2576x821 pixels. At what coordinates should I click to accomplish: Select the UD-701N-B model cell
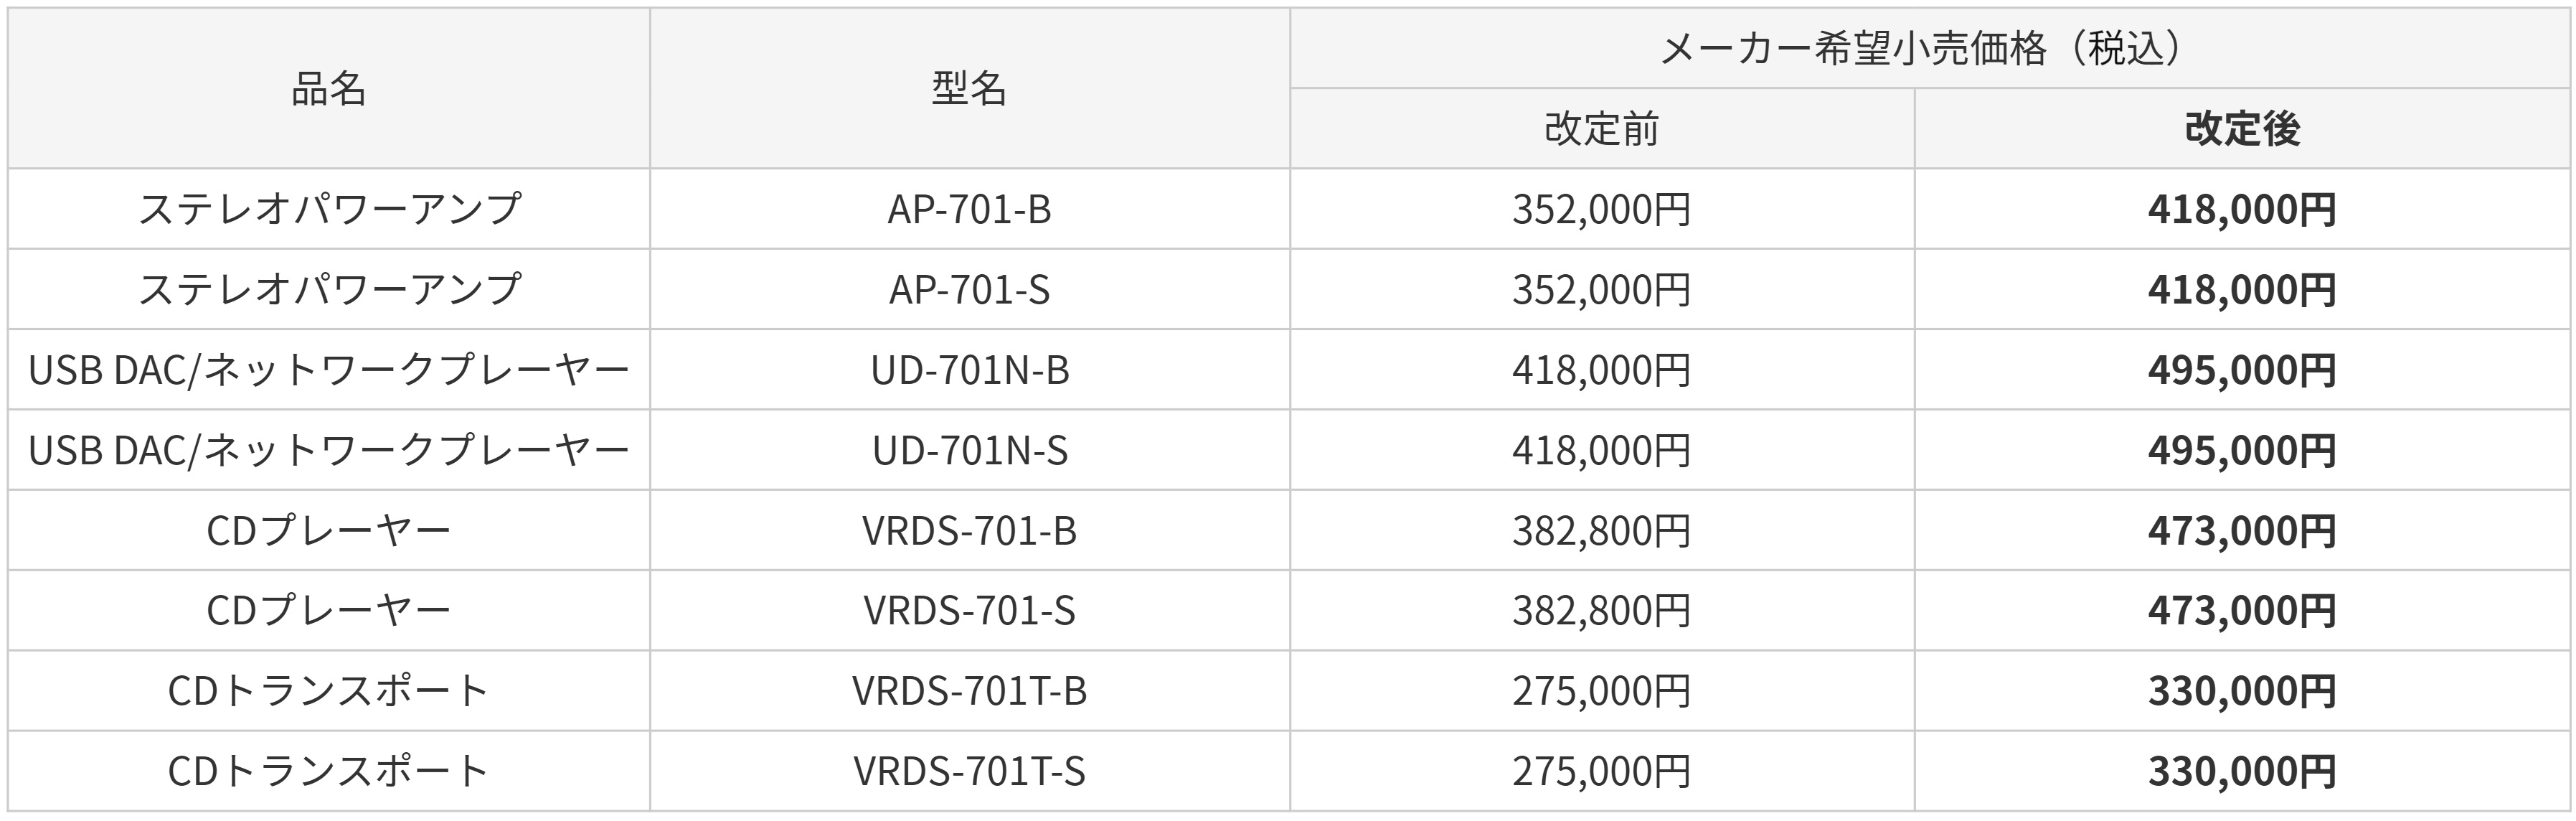tap(969, 370)
